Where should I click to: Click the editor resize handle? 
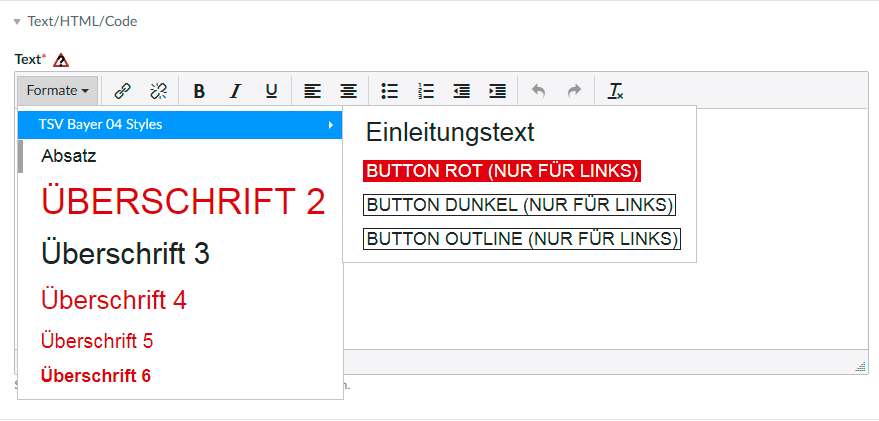[x=860, y=367]
